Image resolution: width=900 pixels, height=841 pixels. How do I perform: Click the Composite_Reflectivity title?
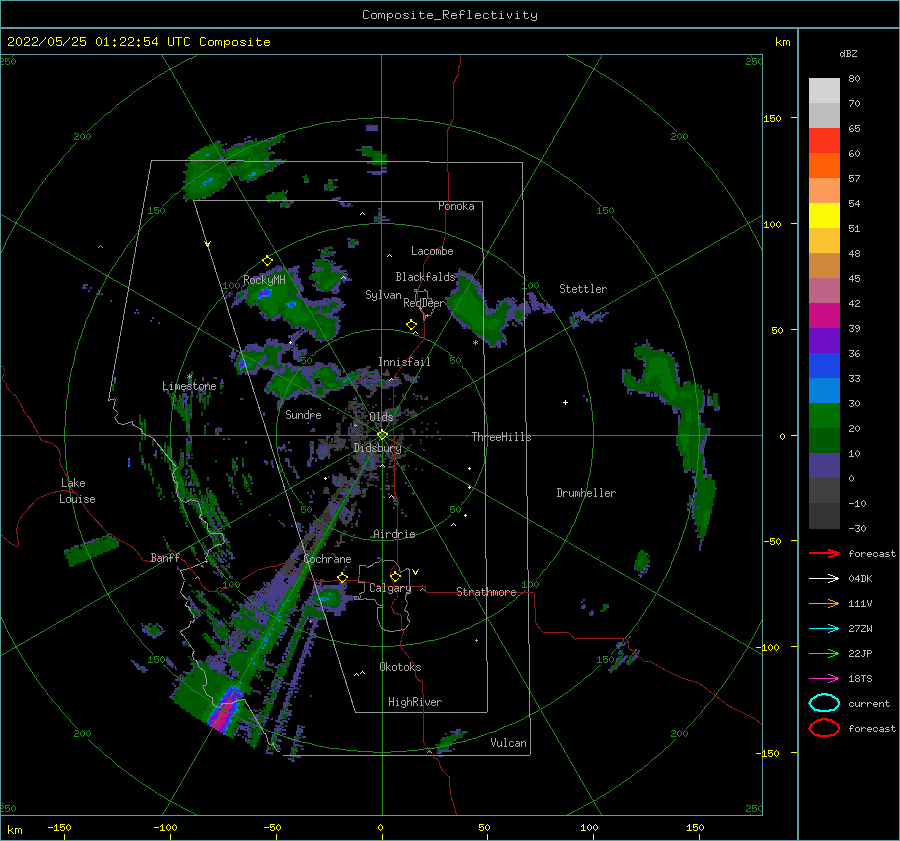[x=449, y=15]
